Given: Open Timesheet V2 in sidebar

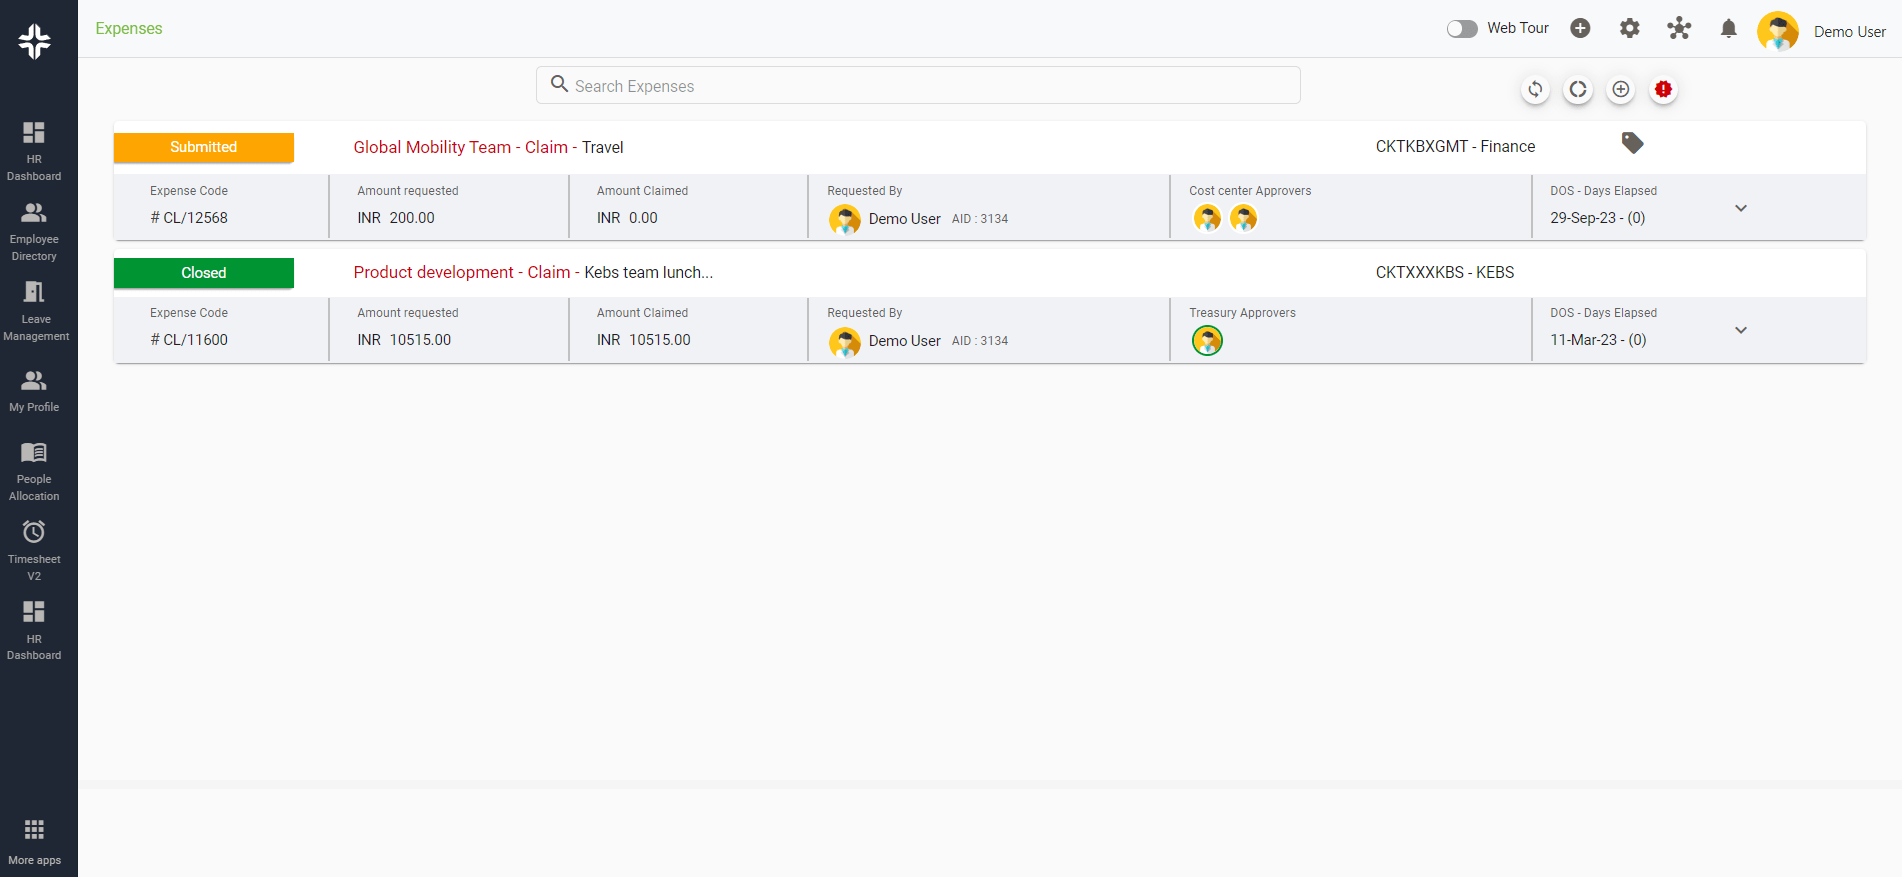Looking at the screenshot, I should point(34,549).
